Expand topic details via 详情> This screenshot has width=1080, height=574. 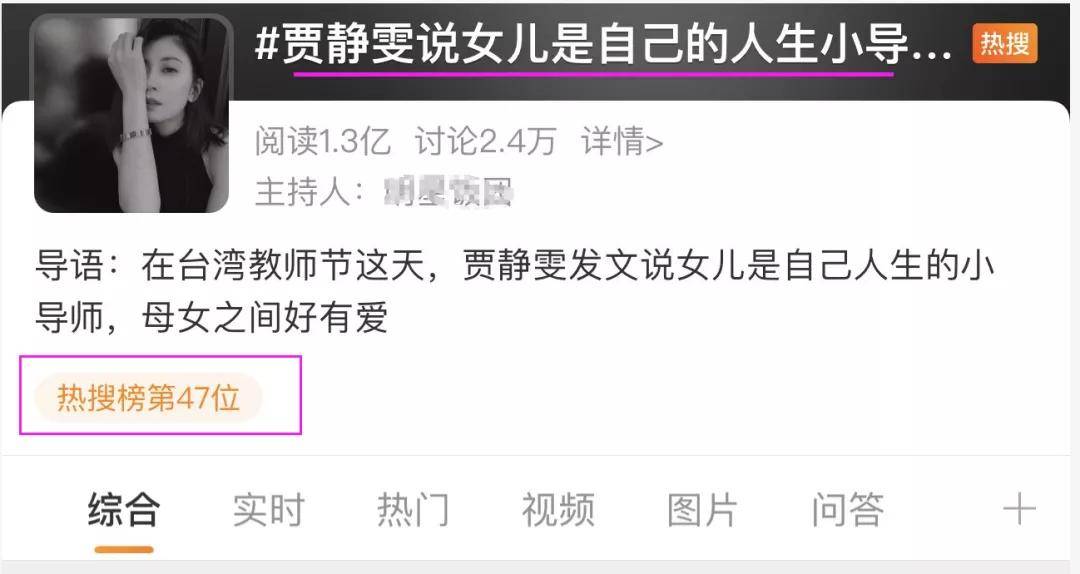[x=622, y=141]
